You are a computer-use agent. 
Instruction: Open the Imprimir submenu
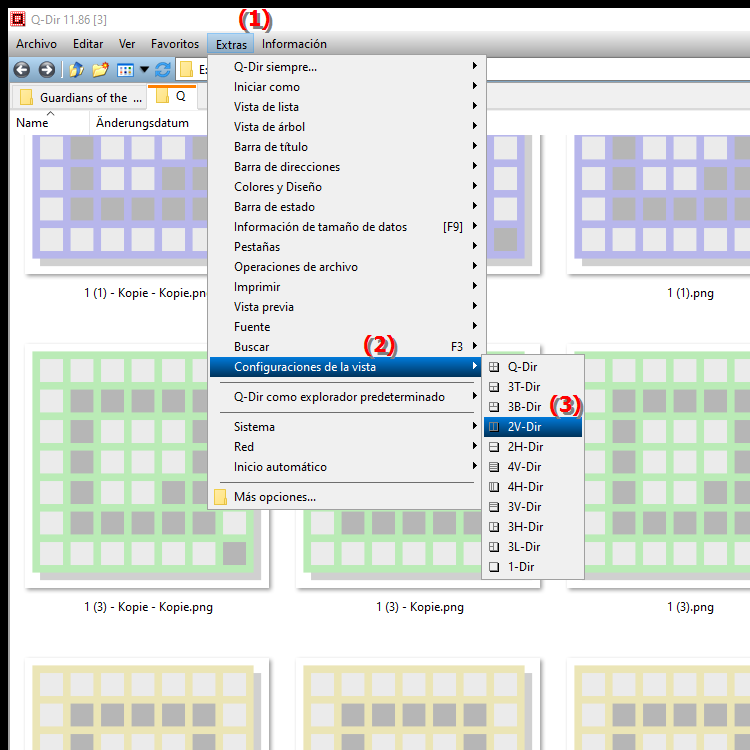pos(345,287)
